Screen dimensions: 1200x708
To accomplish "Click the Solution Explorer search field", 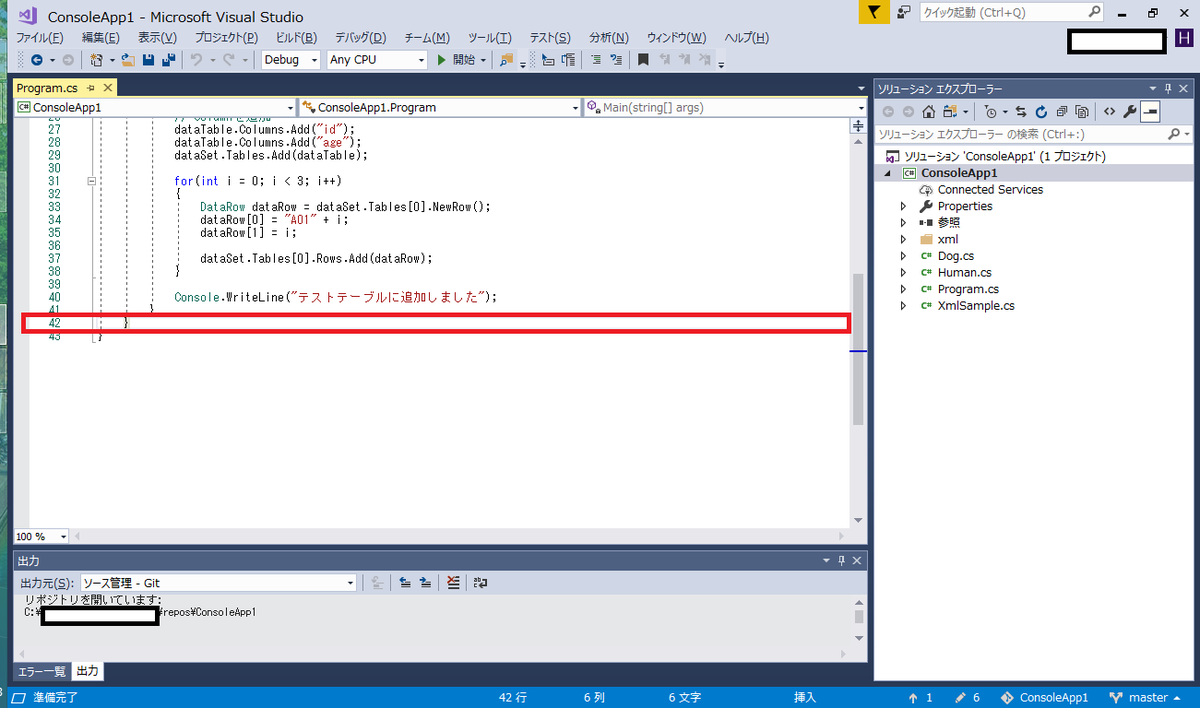I will tap(1034, 134).
